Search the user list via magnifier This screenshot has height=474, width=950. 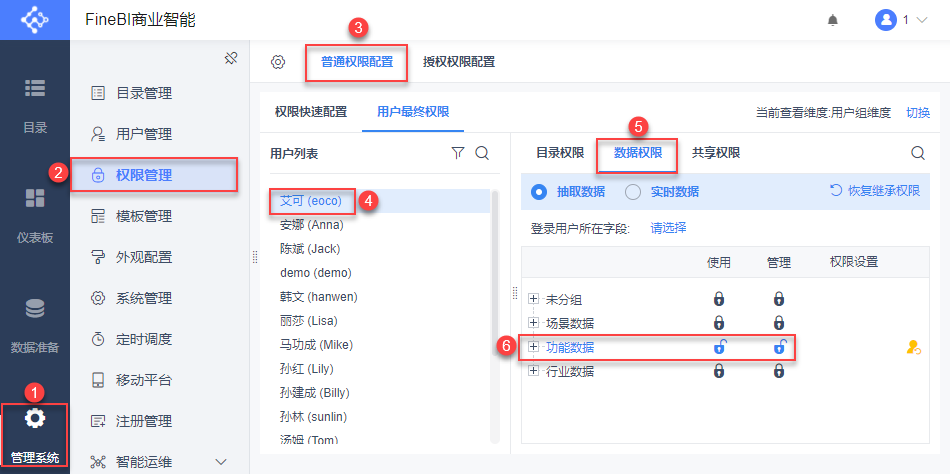482,153
